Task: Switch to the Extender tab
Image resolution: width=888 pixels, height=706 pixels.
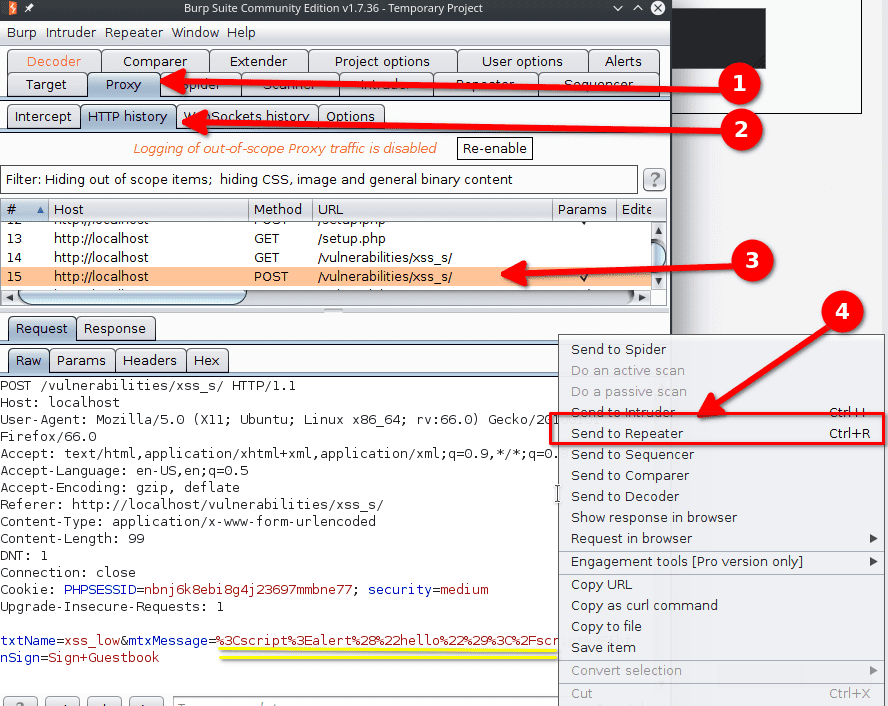Action: click(x=258, y=61)
